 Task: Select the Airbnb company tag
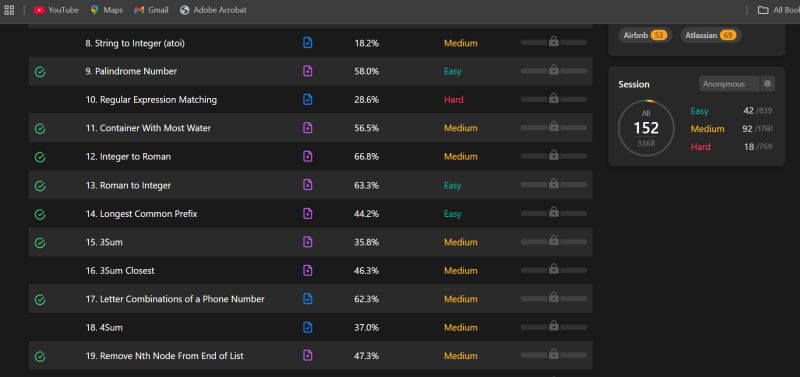point(645,35)
